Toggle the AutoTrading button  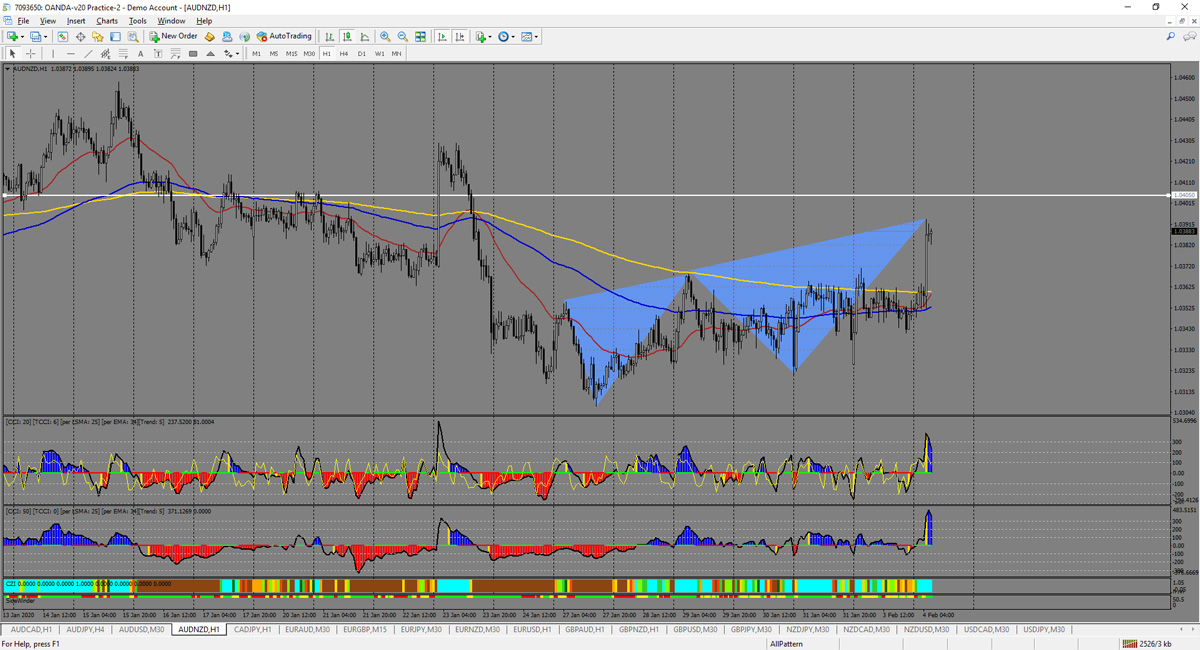point(284,37)
